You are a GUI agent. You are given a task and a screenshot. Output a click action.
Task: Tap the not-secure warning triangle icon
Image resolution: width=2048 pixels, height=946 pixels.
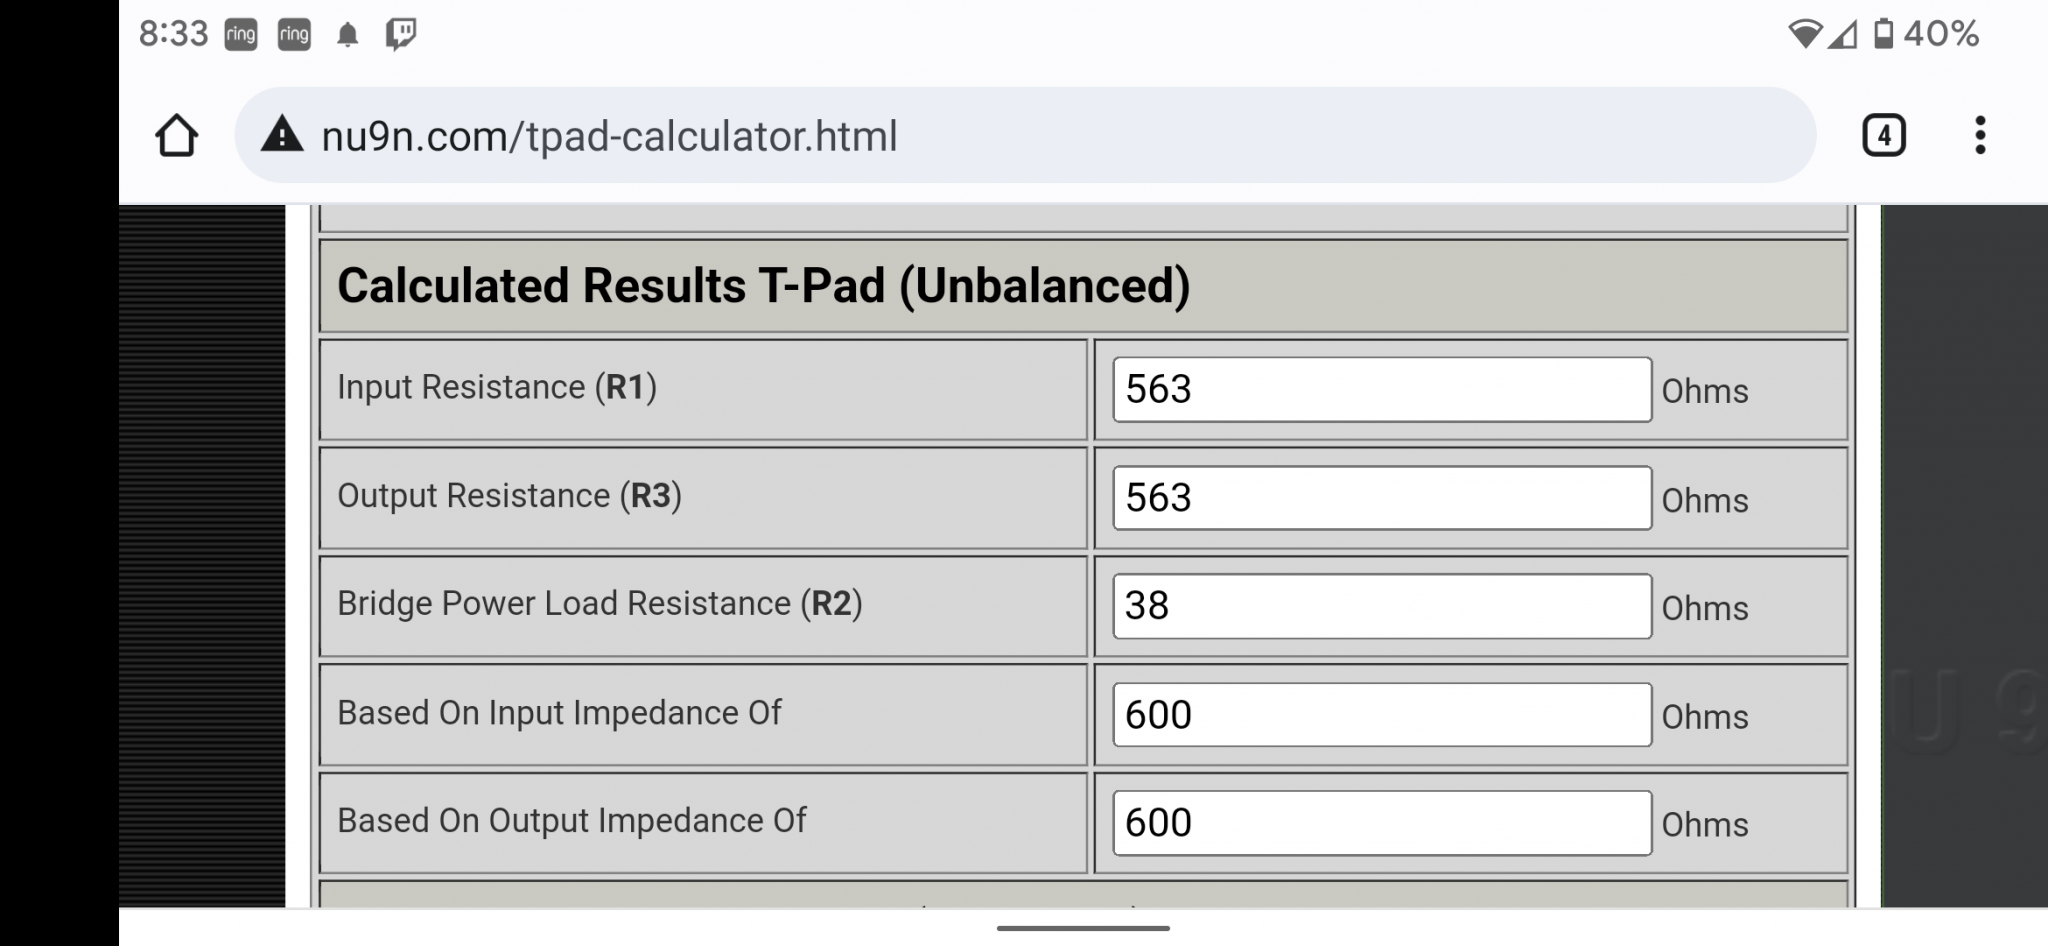point(282,134)
